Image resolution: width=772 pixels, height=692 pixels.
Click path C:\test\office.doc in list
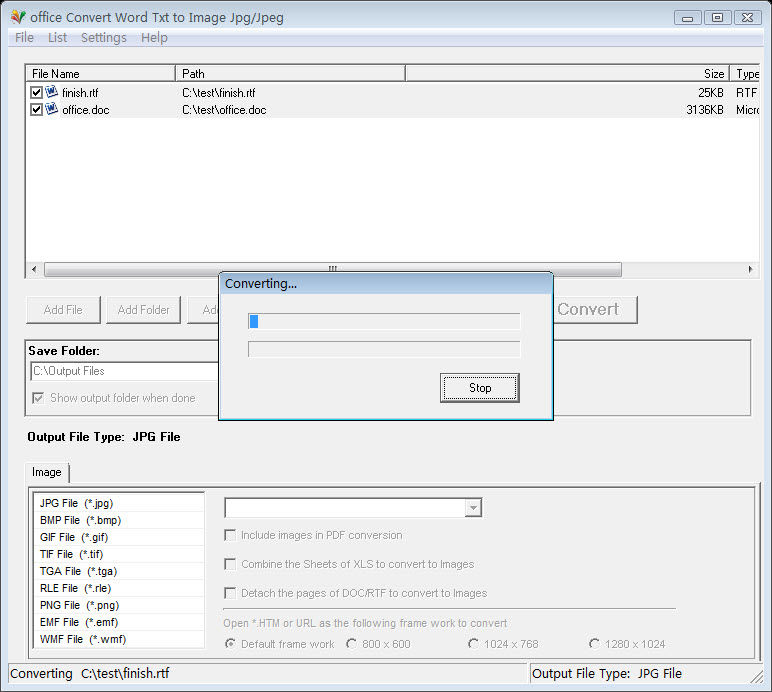pyautogui.click(x=224, y=110)
